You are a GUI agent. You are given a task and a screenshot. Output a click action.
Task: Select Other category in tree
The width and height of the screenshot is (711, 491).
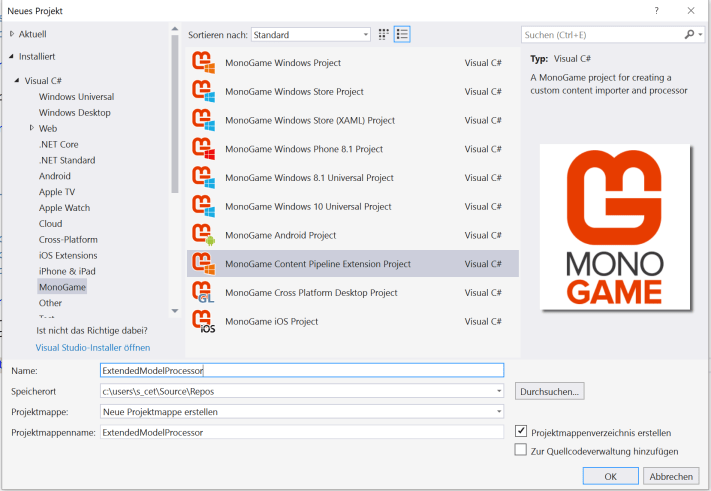[x=50, y=303]
